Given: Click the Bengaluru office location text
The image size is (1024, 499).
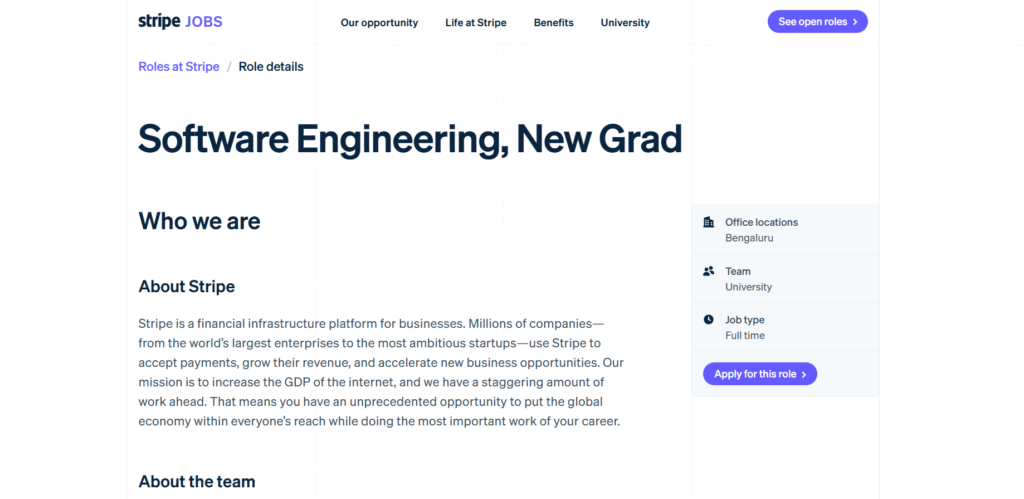Looking at the screenshot, I should click(749, 238).
